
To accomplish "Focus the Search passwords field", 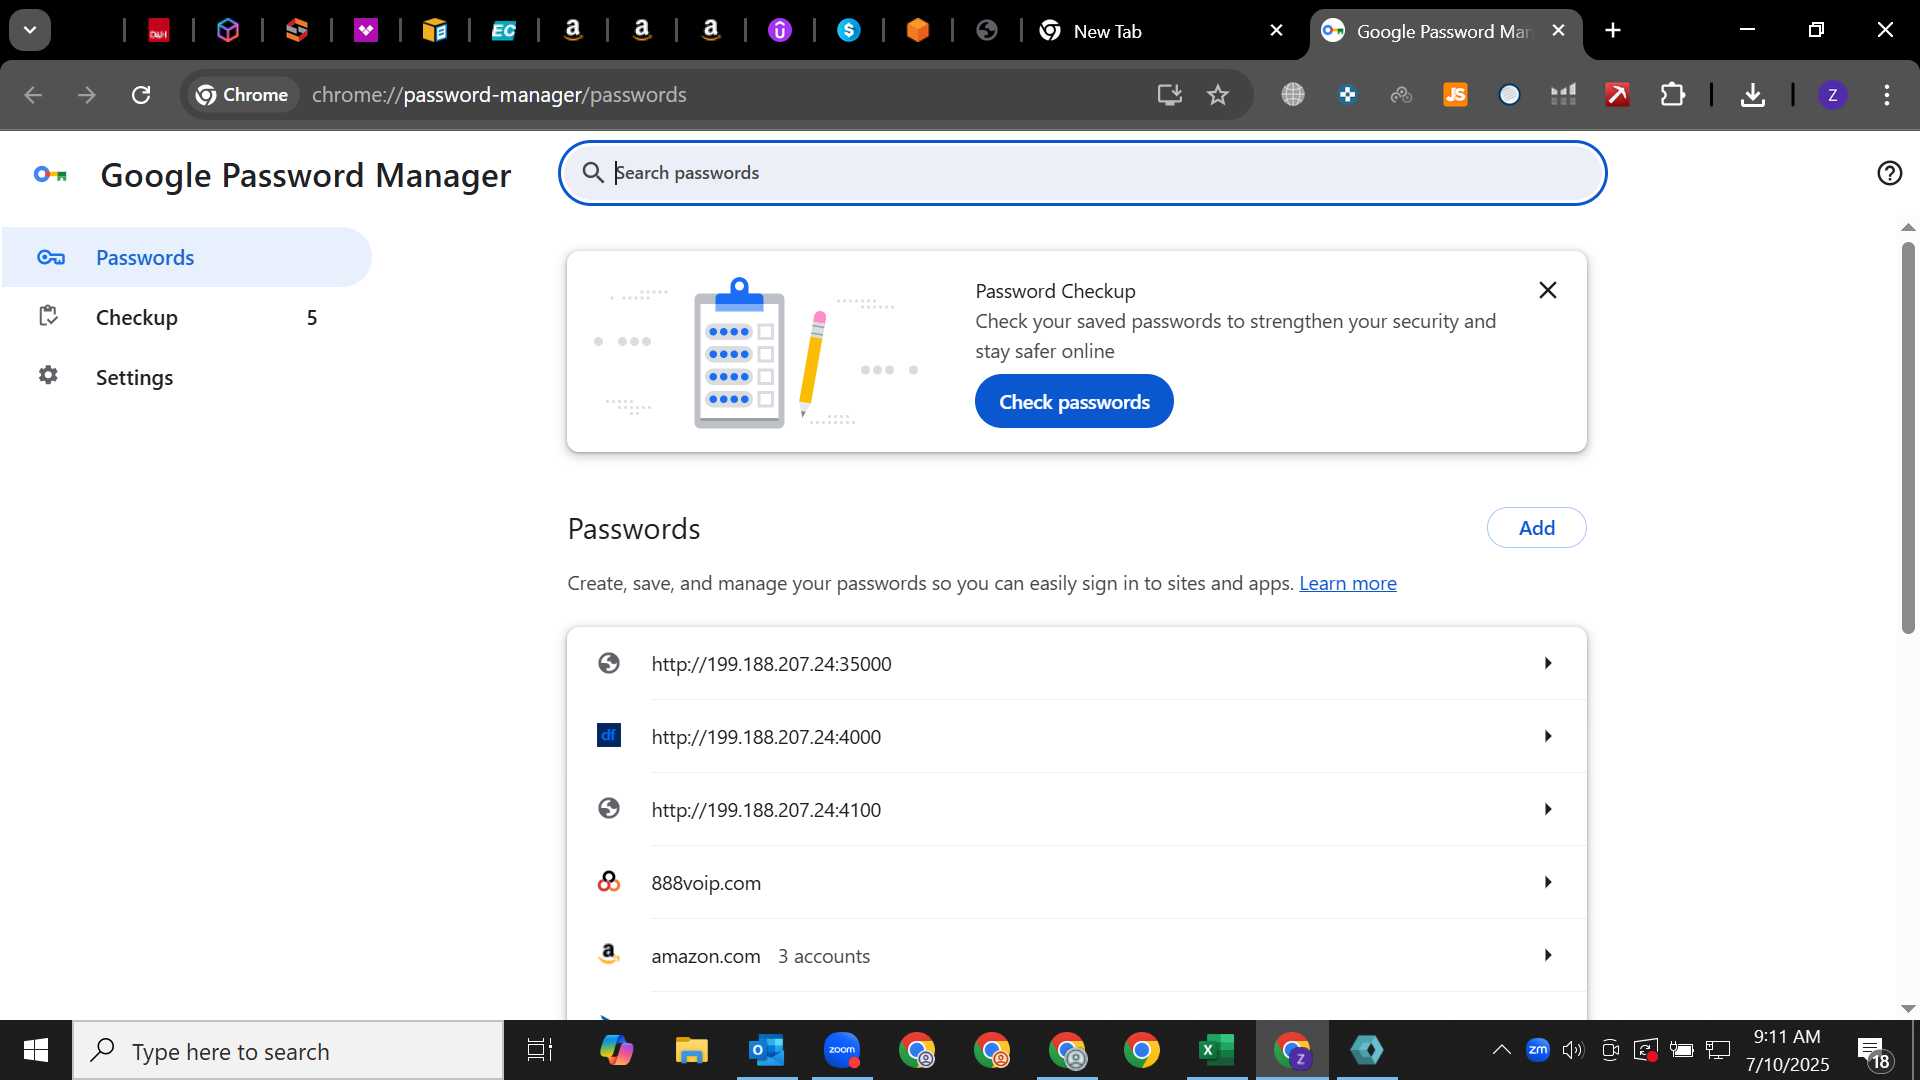I will point(1082,173).
